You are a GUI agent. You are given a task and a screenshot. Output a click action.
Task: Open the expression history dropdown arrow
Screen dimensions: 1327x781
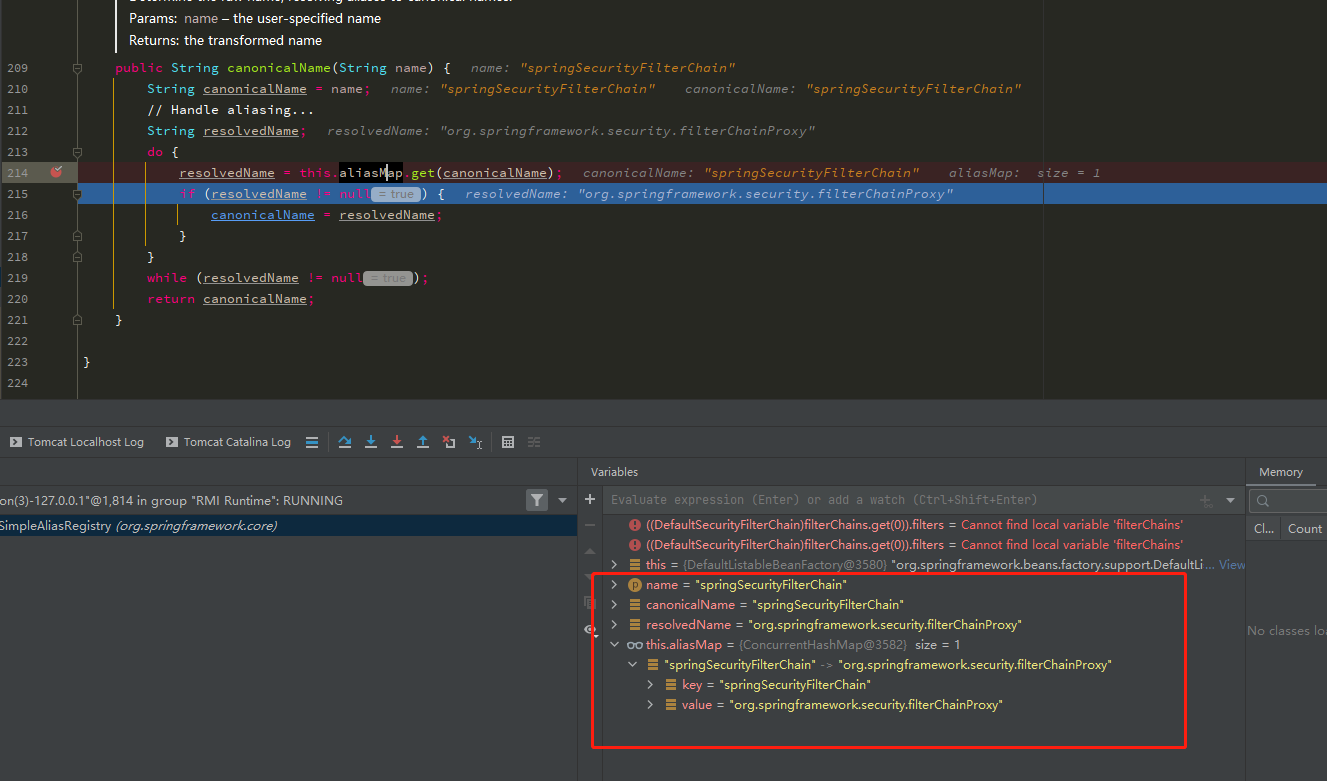point(1230,500)
